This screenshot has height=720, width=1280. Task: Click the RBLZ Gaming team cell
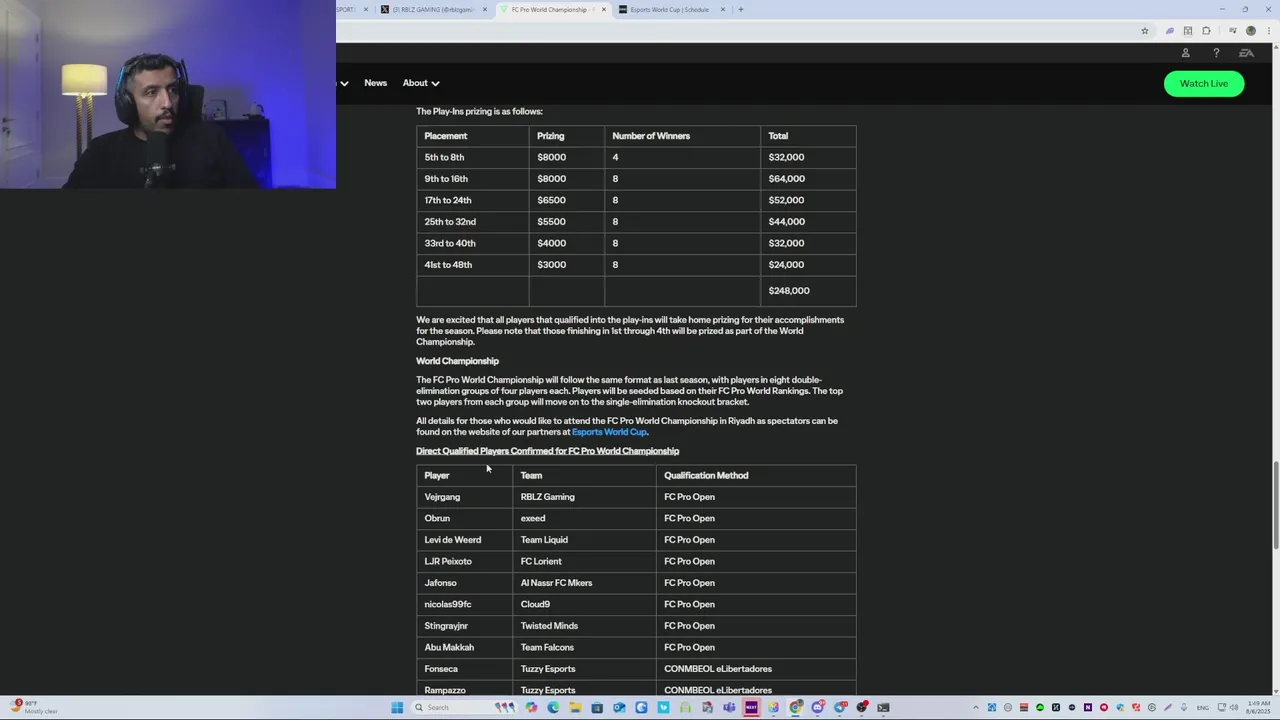584,497
